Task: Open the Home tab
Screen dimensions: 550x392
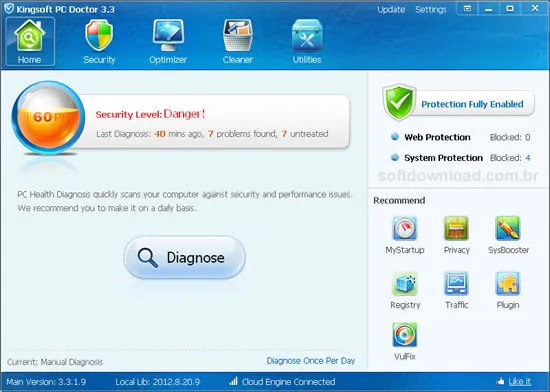Action: [x=30, y=42]
